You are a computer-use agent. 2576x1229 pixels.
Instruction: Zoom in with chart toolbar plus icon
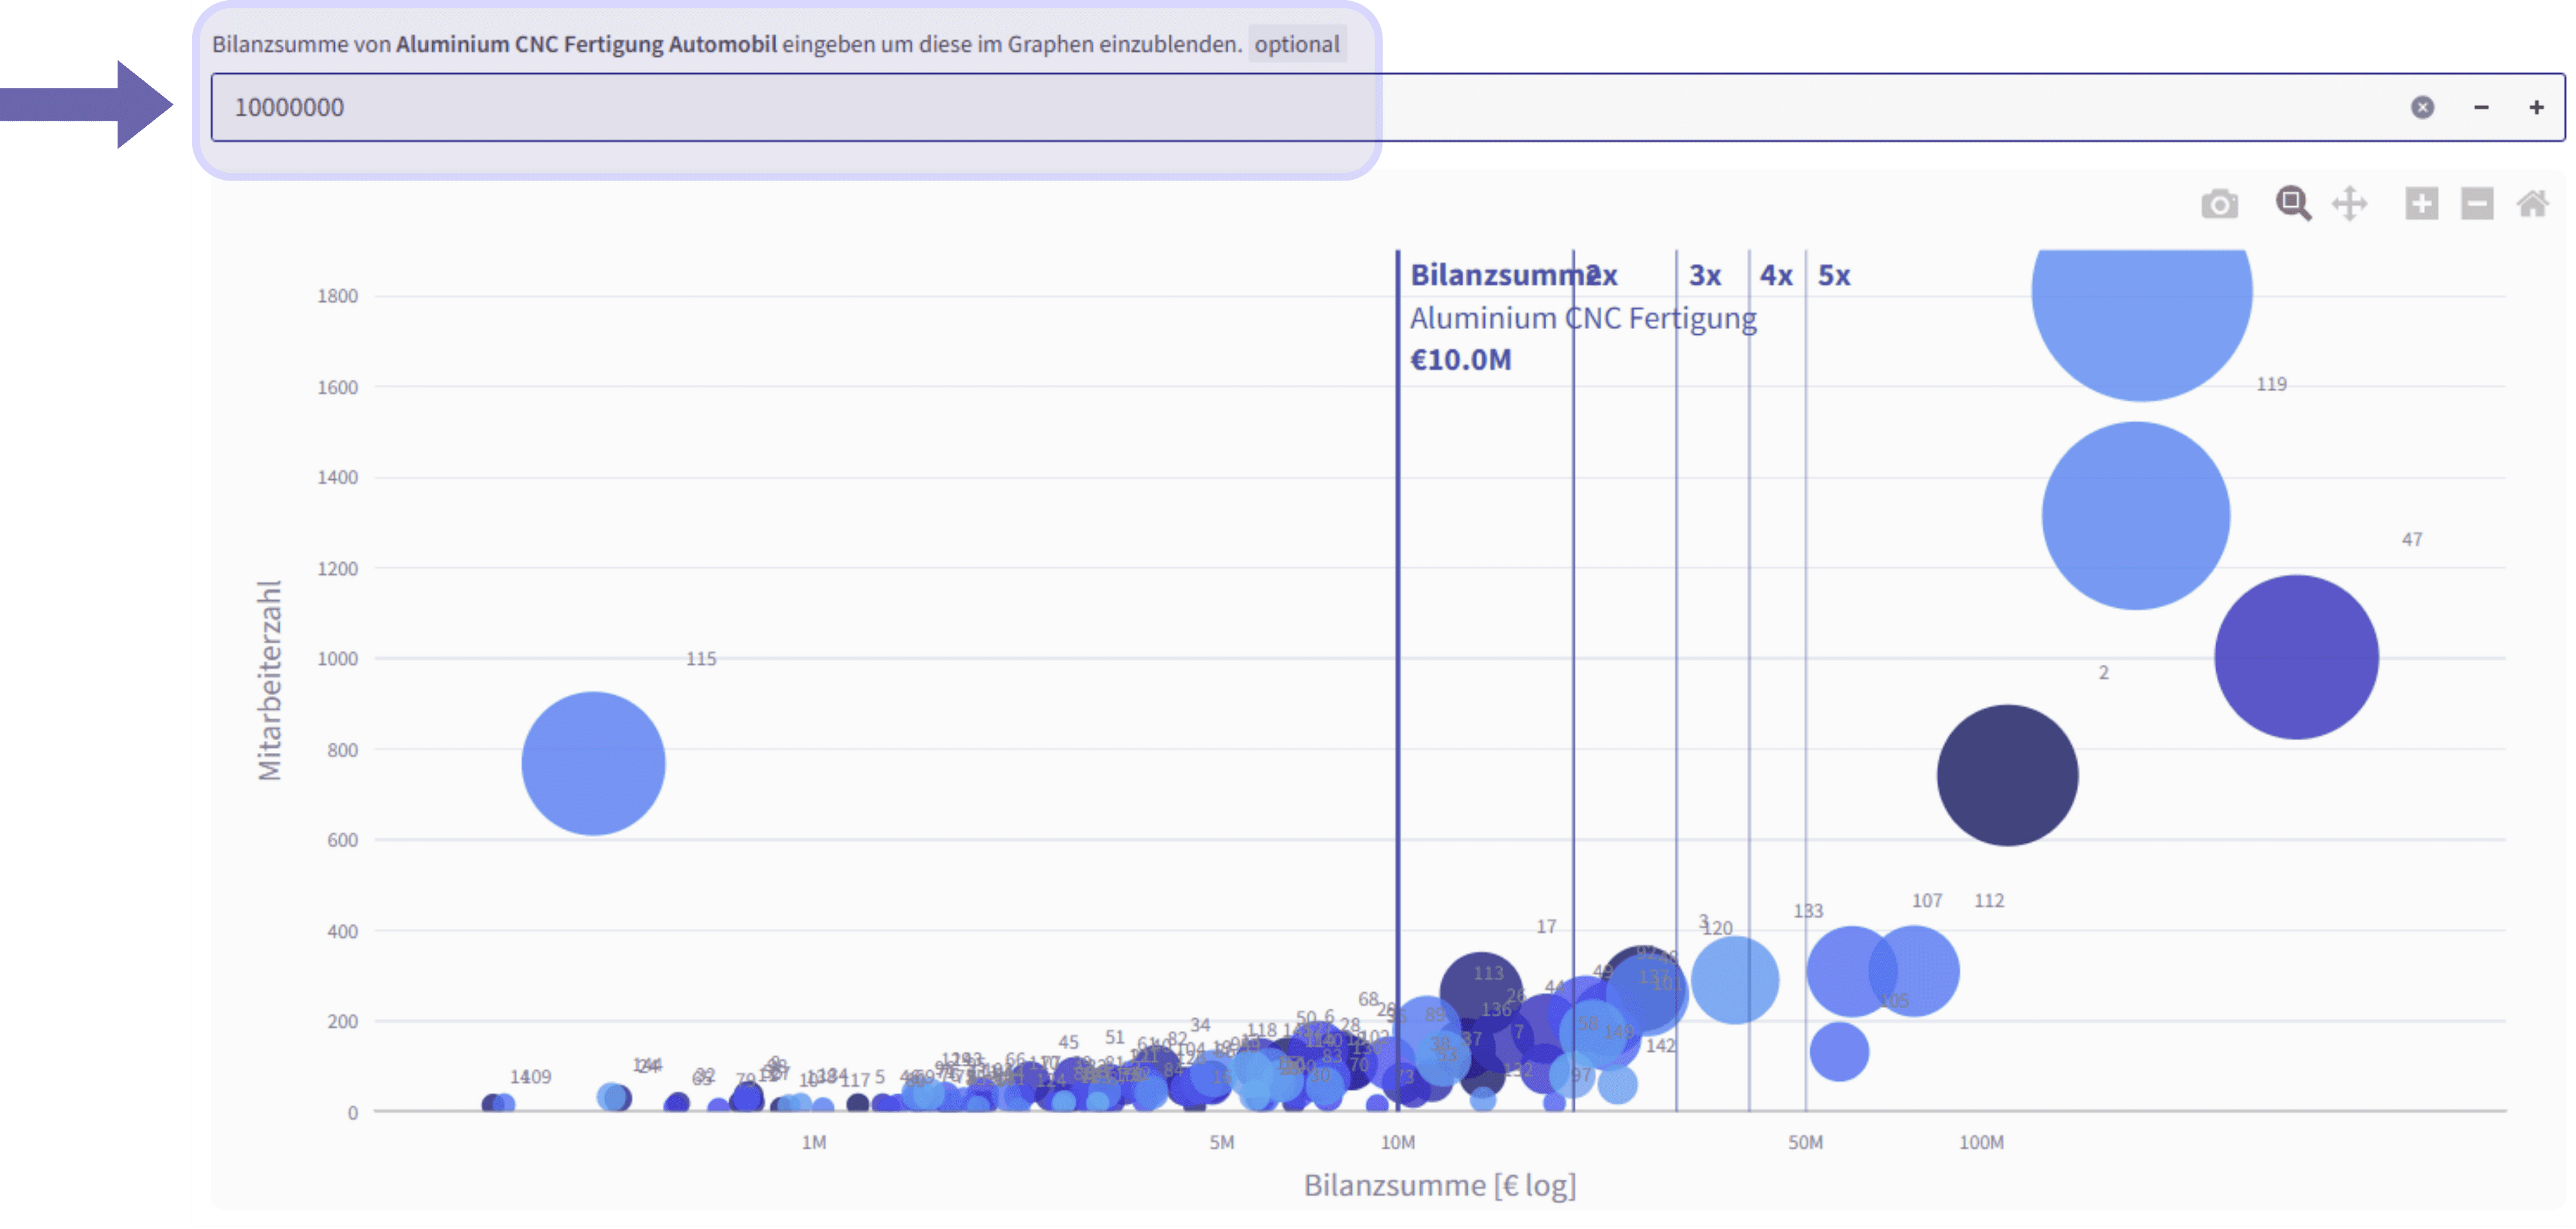pyautogui.click(x=2421, y=204)
